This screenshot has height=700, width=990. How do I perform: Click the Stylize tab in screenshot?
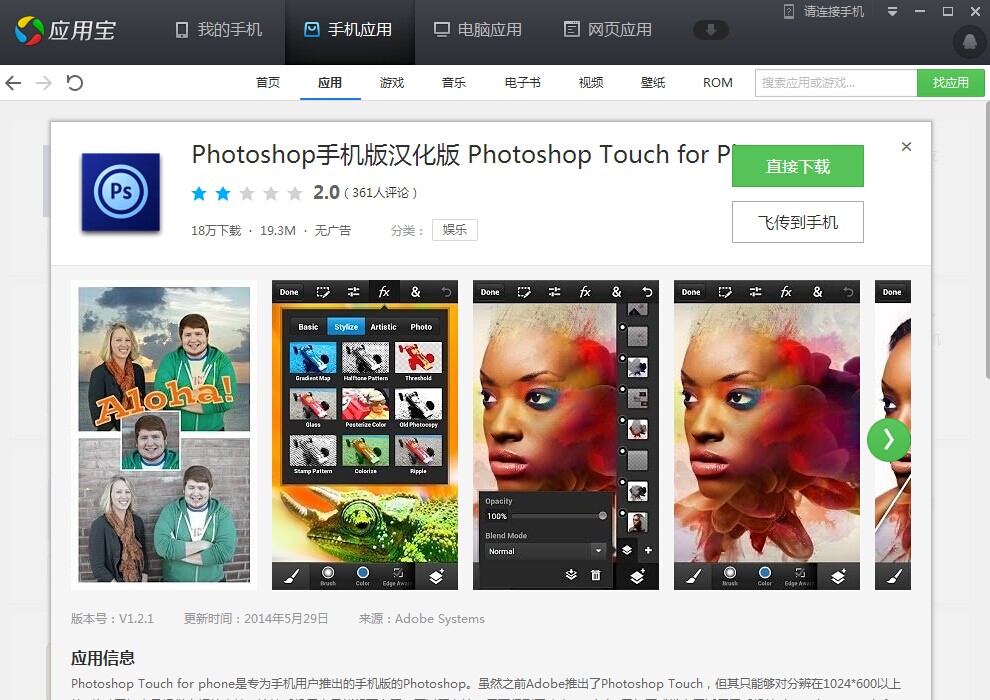pos(346,327)
